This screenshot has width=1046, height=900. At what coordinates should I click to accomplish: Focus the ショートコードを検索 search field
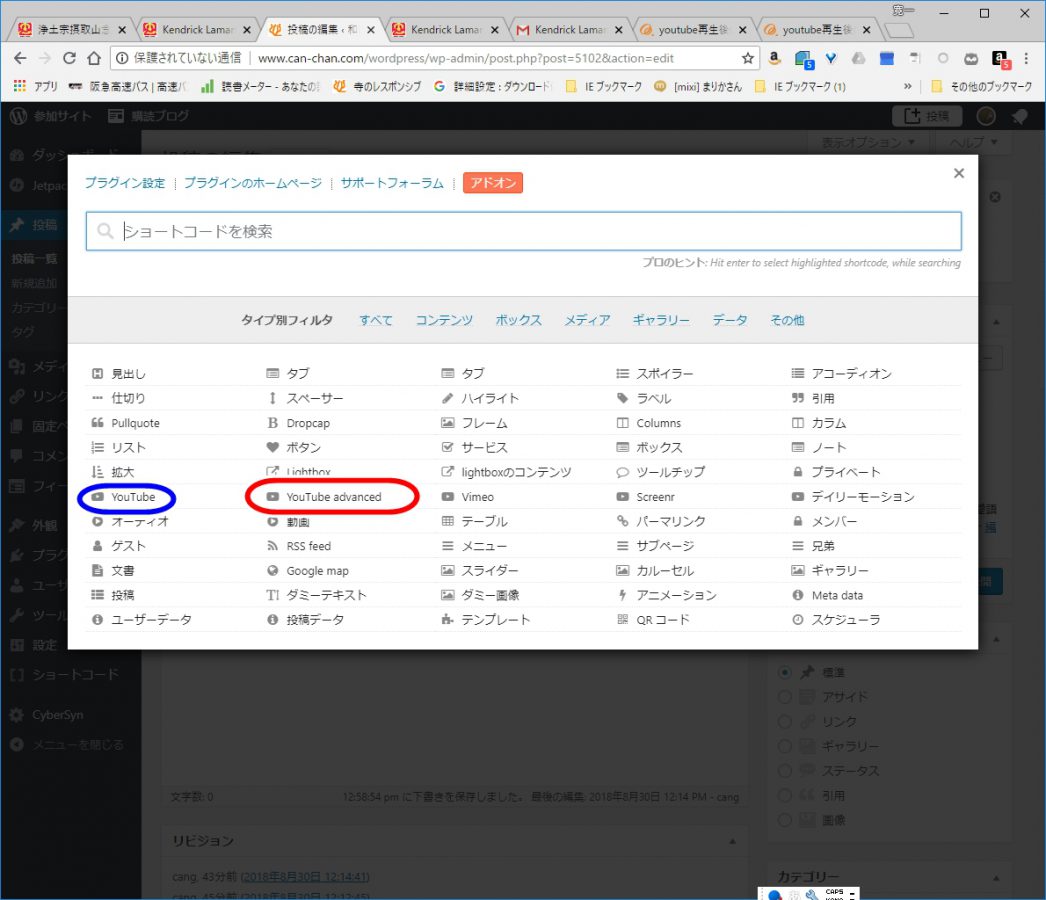click(524, 232)
